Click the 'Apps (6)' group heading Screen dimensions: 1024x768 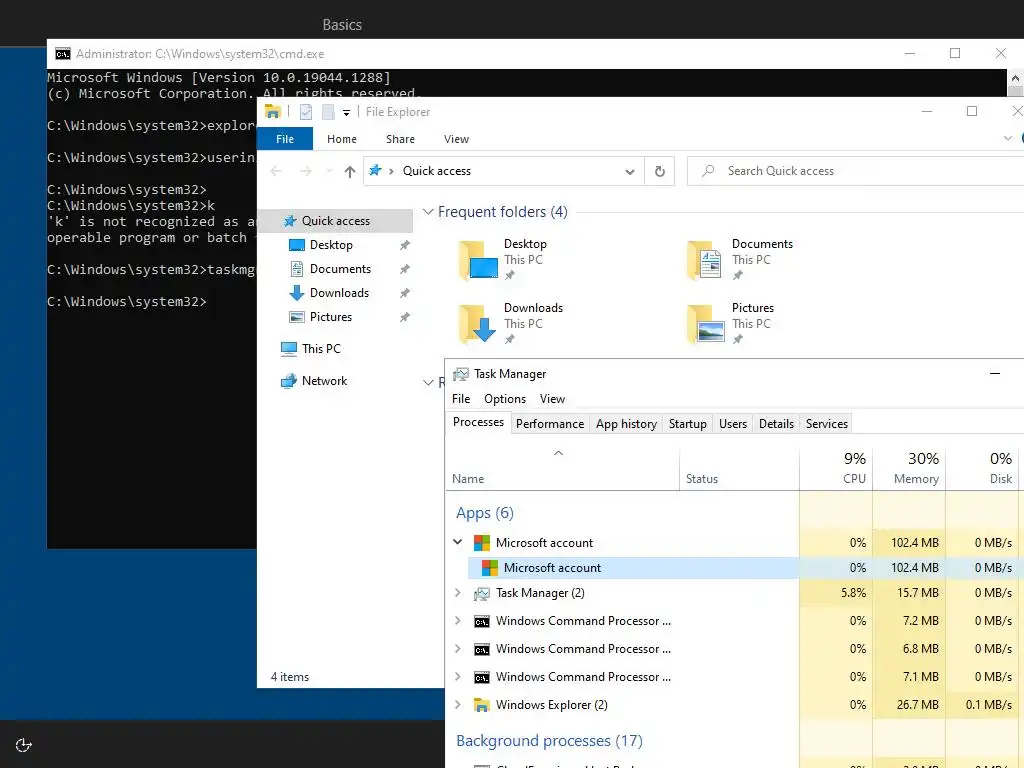pos(485,513)
